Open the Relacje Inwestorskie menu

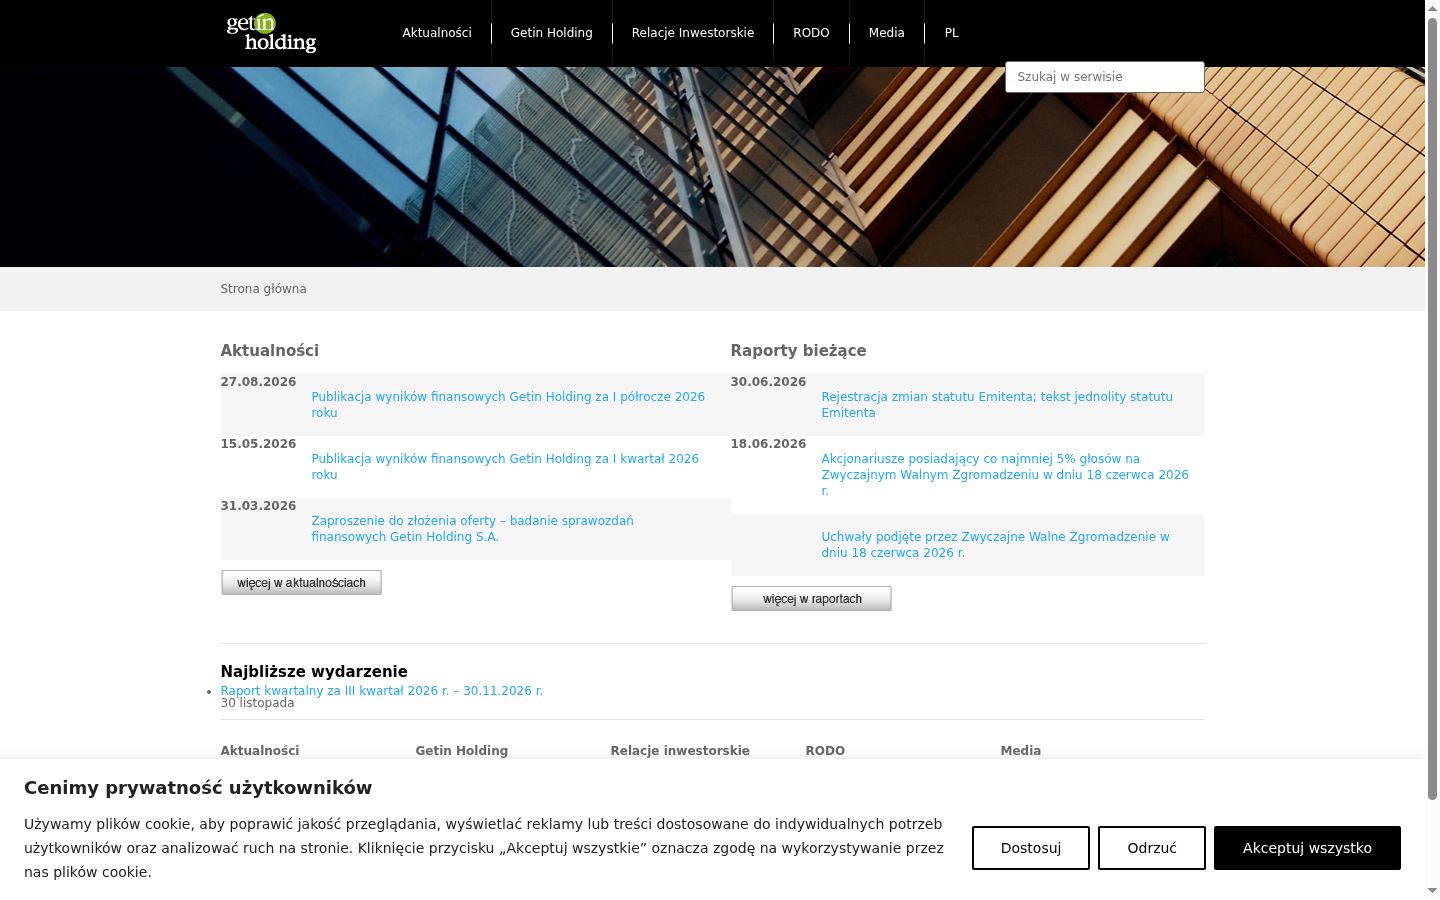693,33
